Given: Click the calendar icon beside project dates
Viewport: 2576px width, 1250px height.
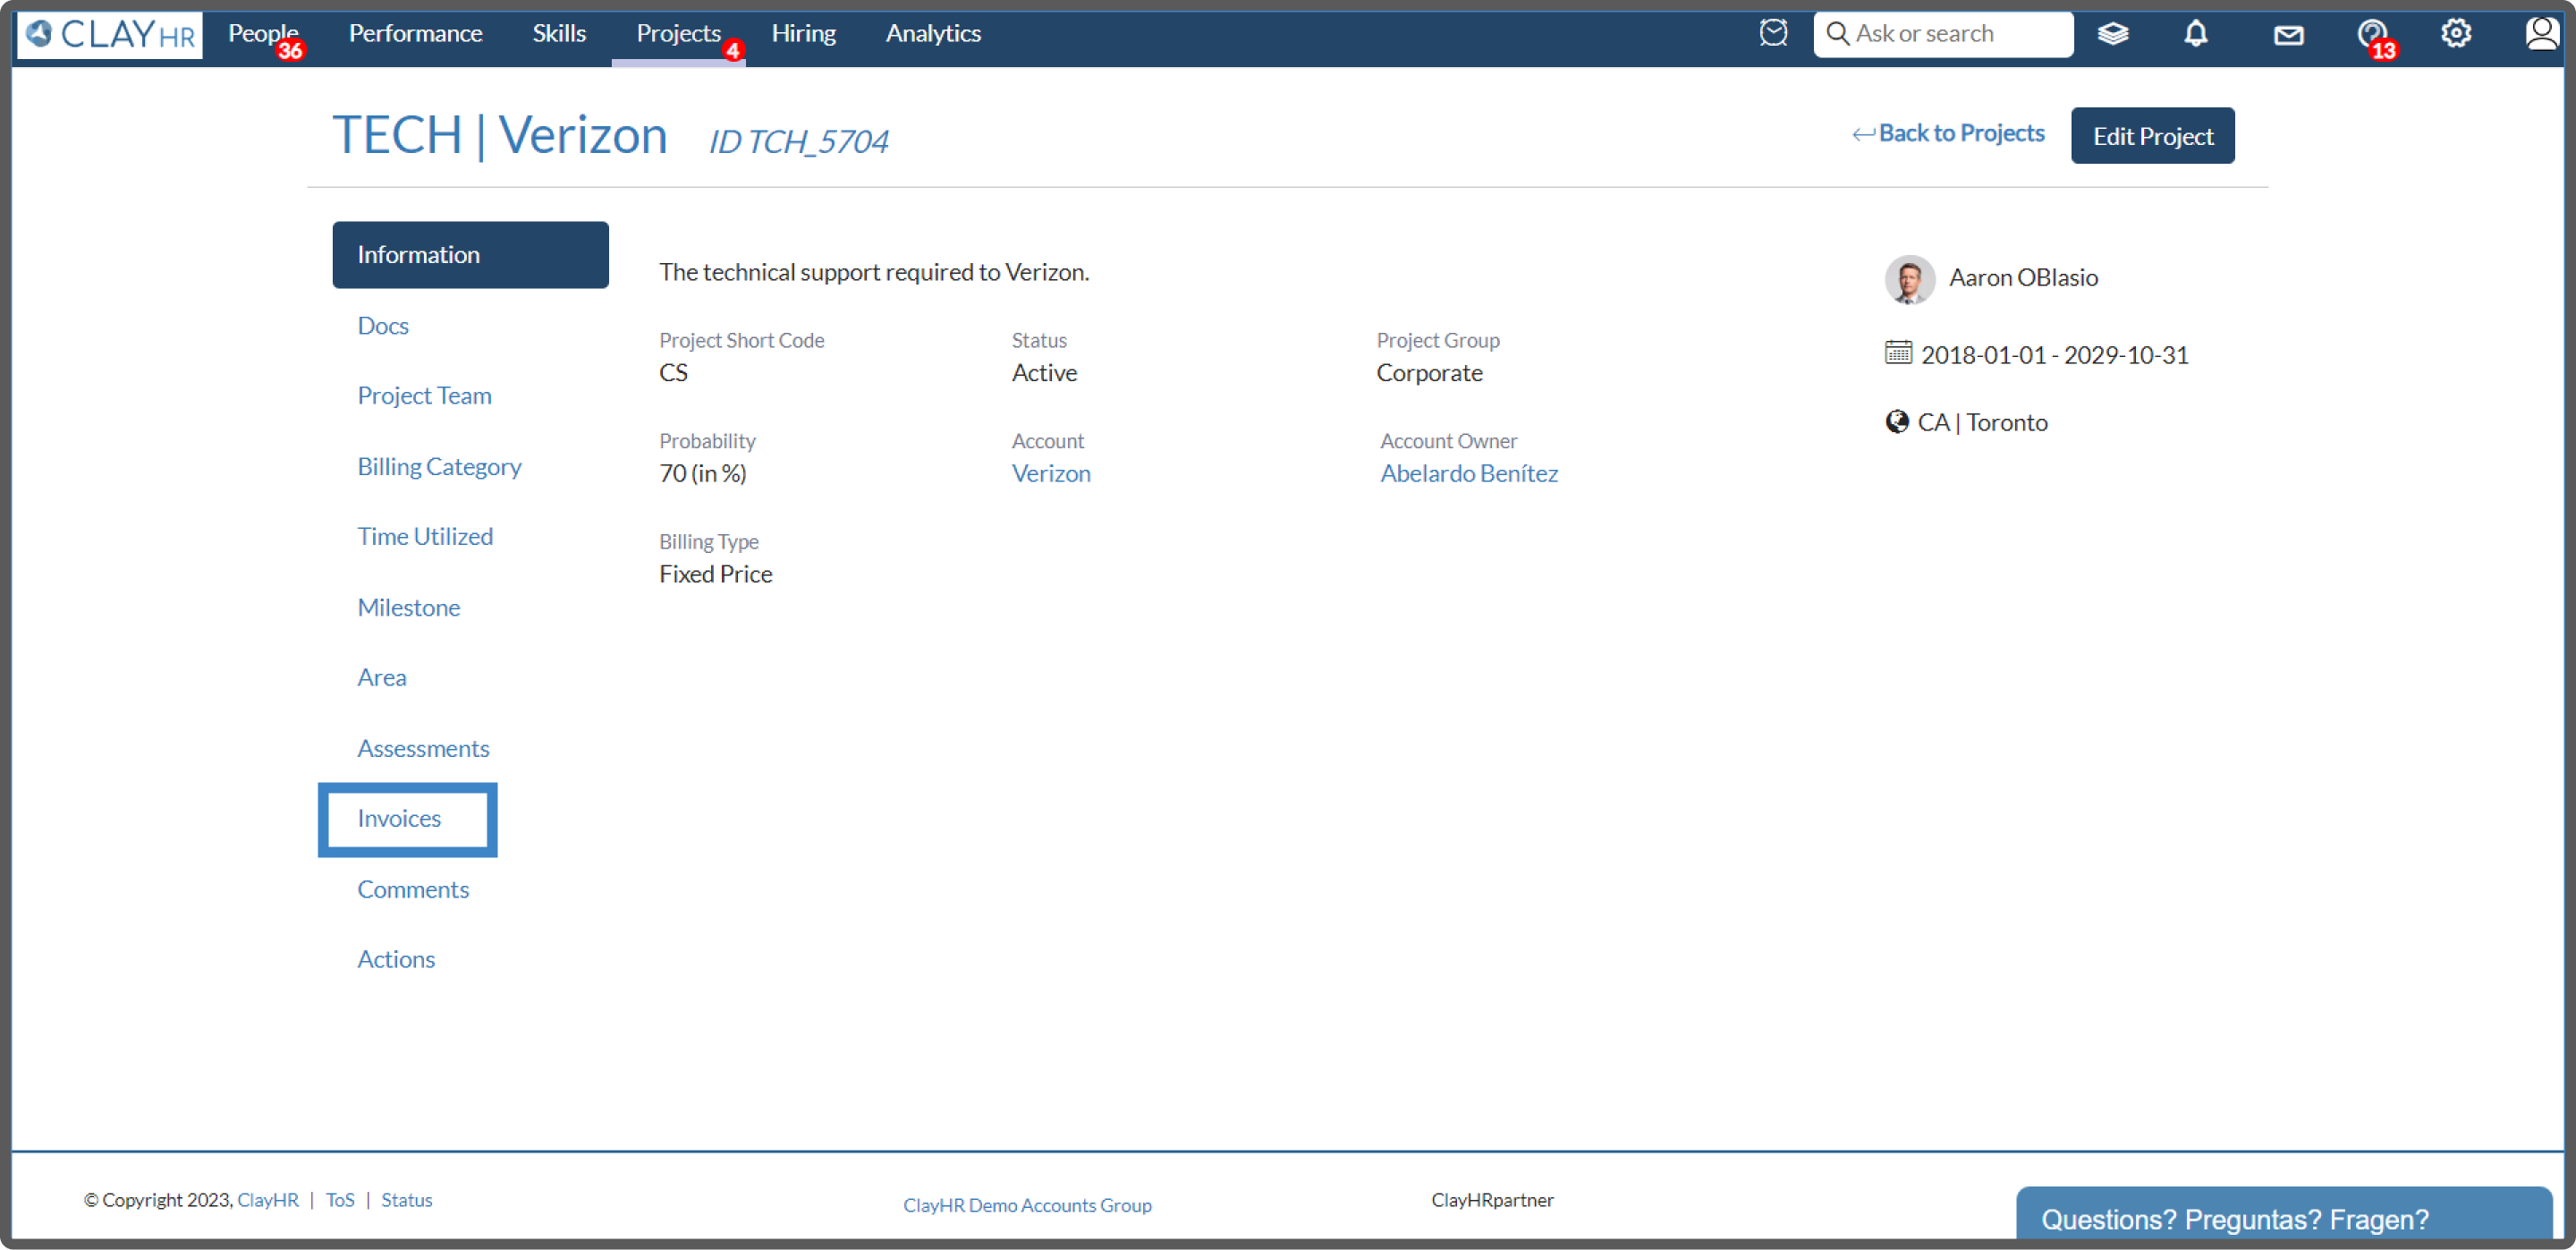Looking at the screenshot, I should point(1898,353).
